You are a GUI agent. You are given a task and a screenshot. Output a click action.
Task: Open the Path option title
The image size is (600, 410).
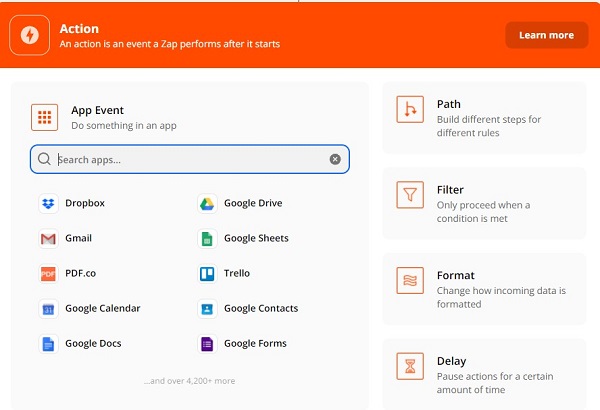[448, 104]
